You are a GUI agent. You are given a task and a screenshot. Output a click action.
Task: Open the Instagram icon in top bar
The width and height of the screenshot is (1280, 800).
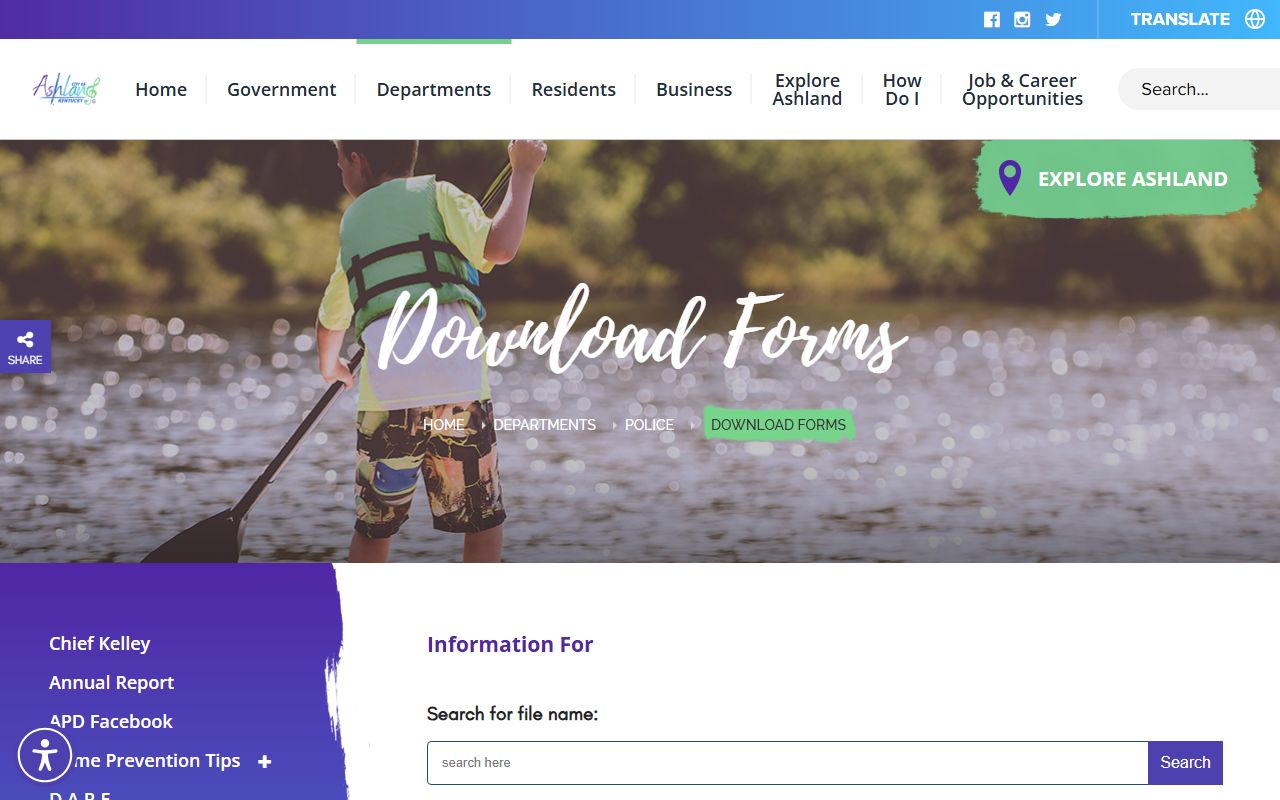point(1022,19)
